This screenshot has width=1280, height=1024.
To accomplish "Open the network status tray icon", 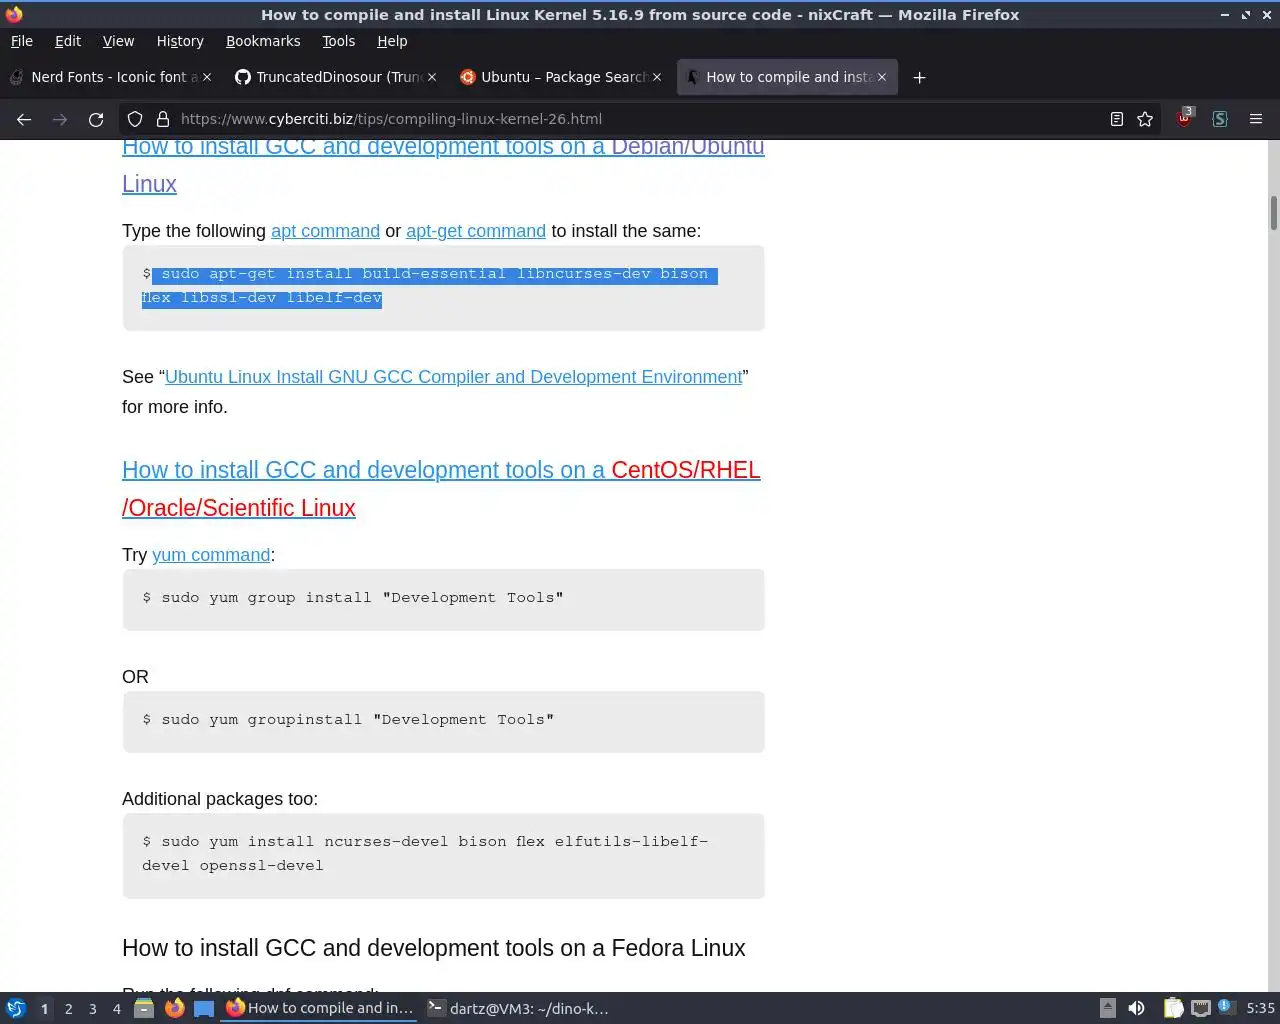I will [1201, 1008].
